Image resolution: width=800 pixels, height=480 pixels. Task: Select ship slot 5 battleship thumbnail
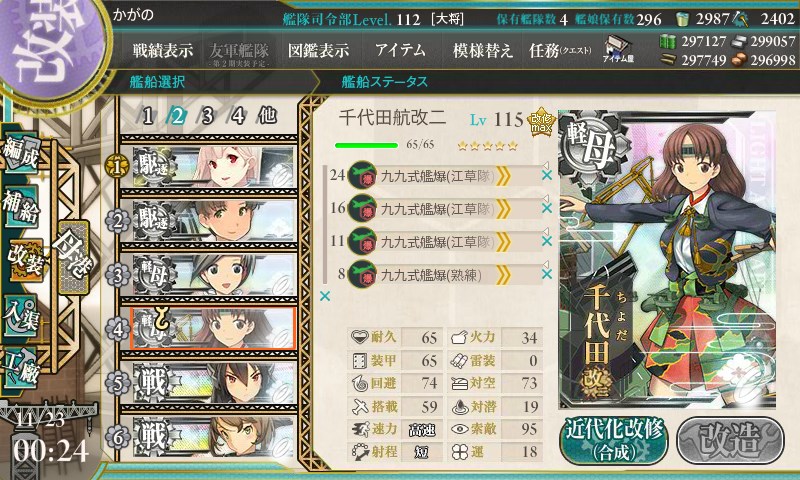(213, 383)
